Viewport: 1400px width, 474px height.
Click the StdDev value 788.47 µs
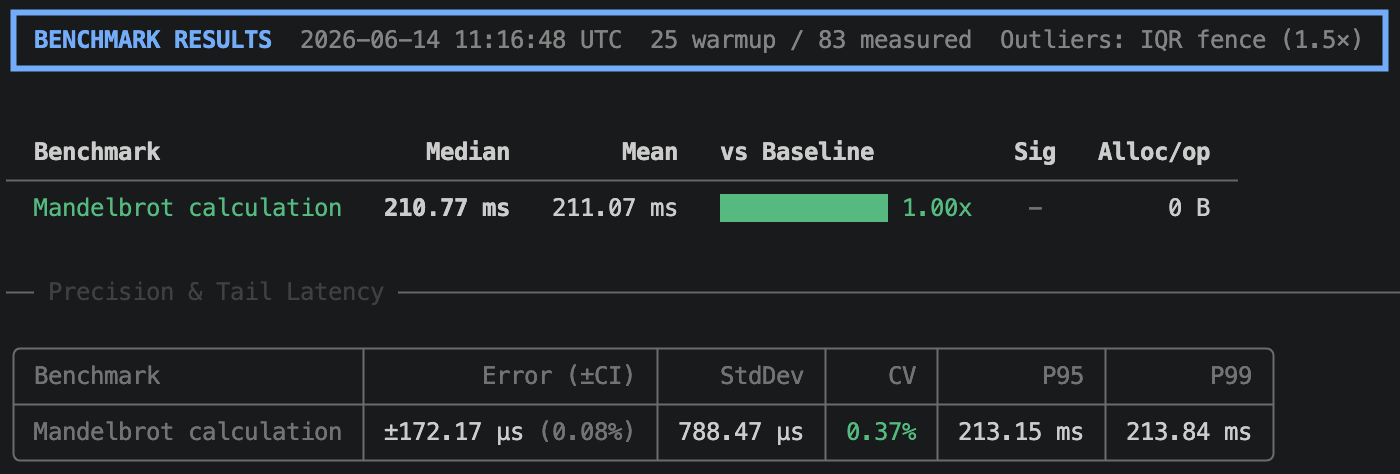(740, 432)
